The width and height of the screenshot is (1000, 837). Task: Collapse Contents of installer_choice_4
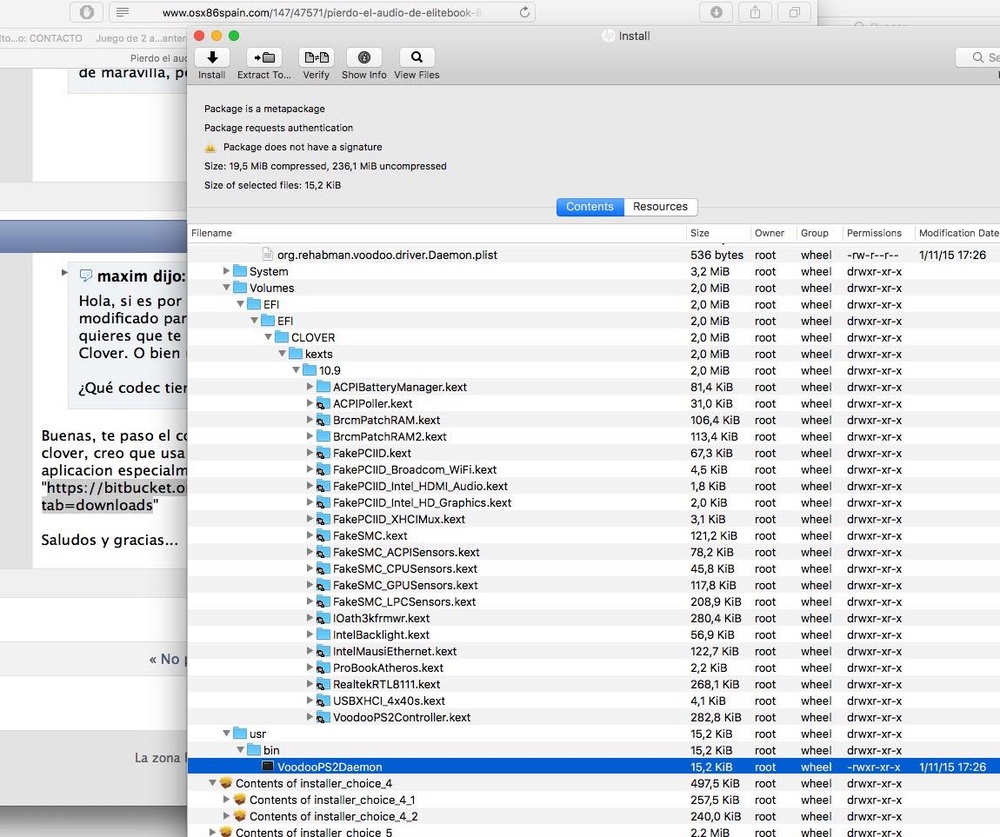pos(212,783)
